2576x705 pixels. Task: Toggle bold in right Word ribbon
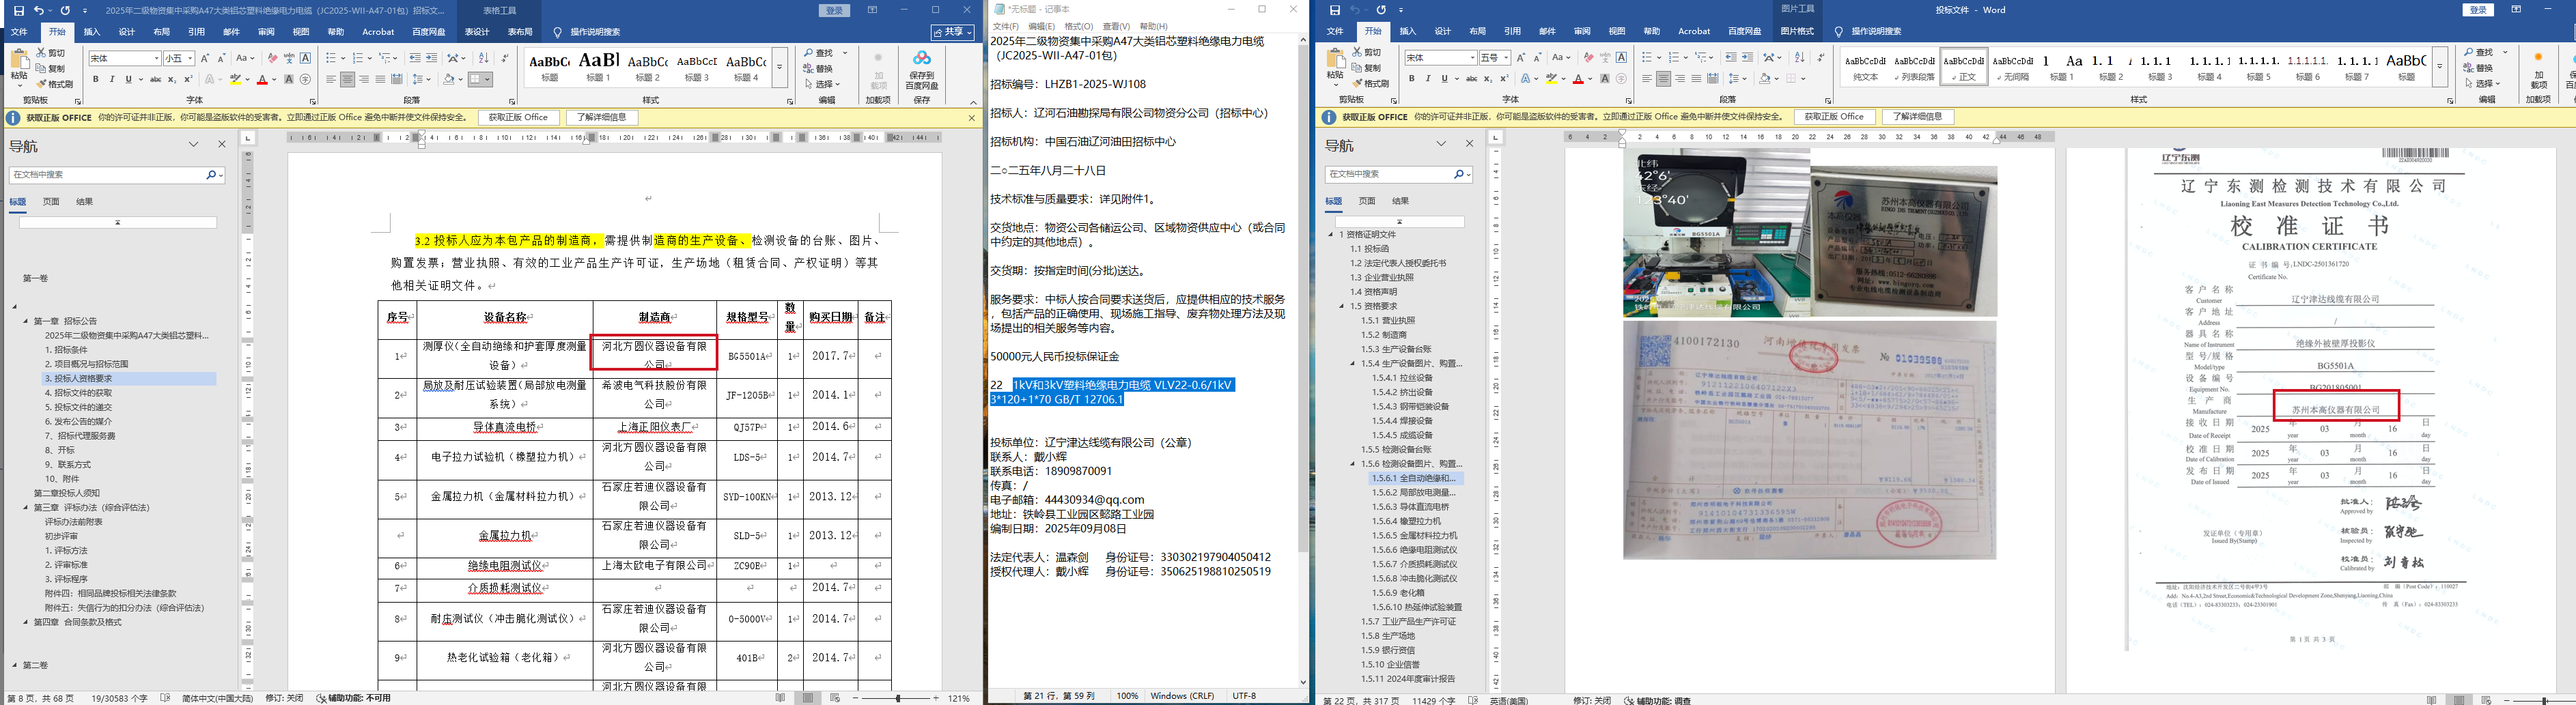tap(1412, 79)
